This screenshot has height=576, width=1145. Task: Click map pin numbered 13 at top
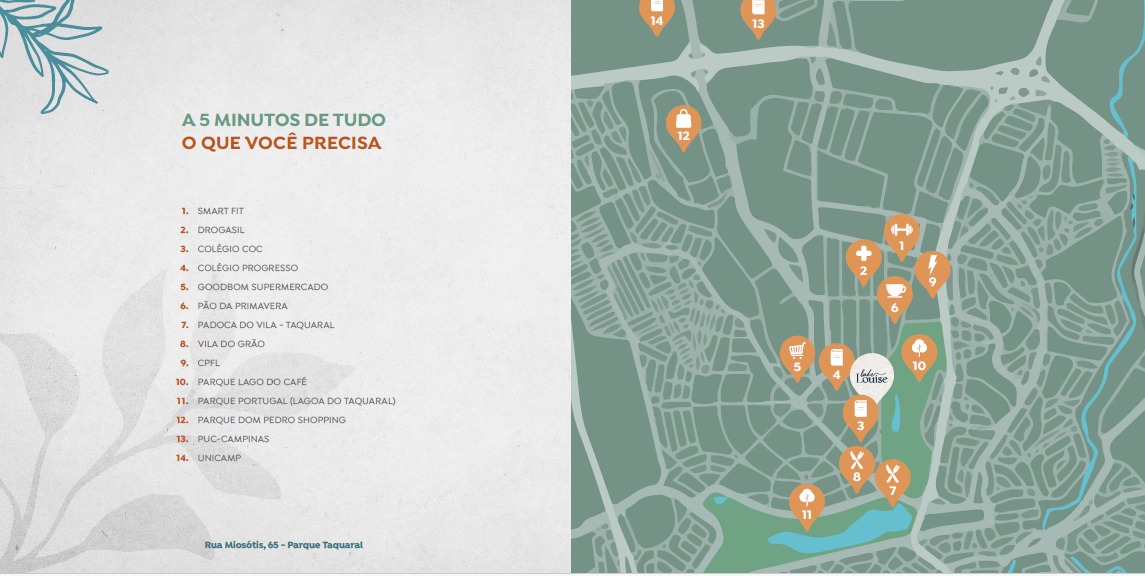pos(758,14)
